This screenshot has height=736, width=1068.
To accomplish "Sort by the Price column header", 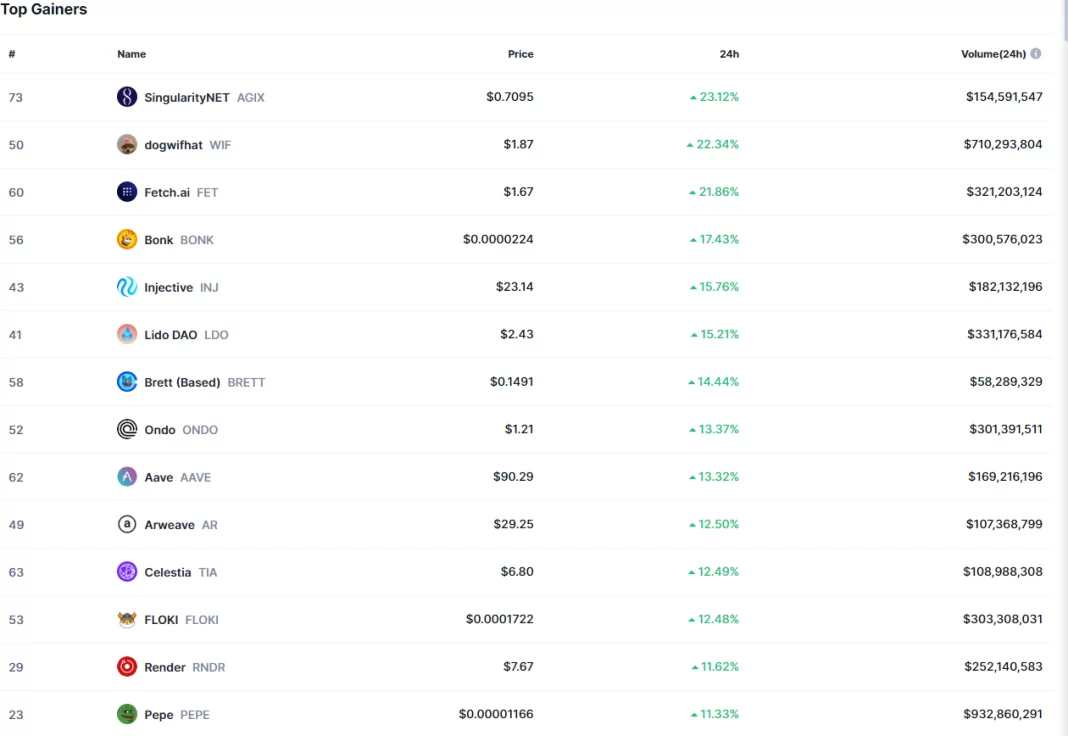I will pyautogui.click(x=520, y=54).
